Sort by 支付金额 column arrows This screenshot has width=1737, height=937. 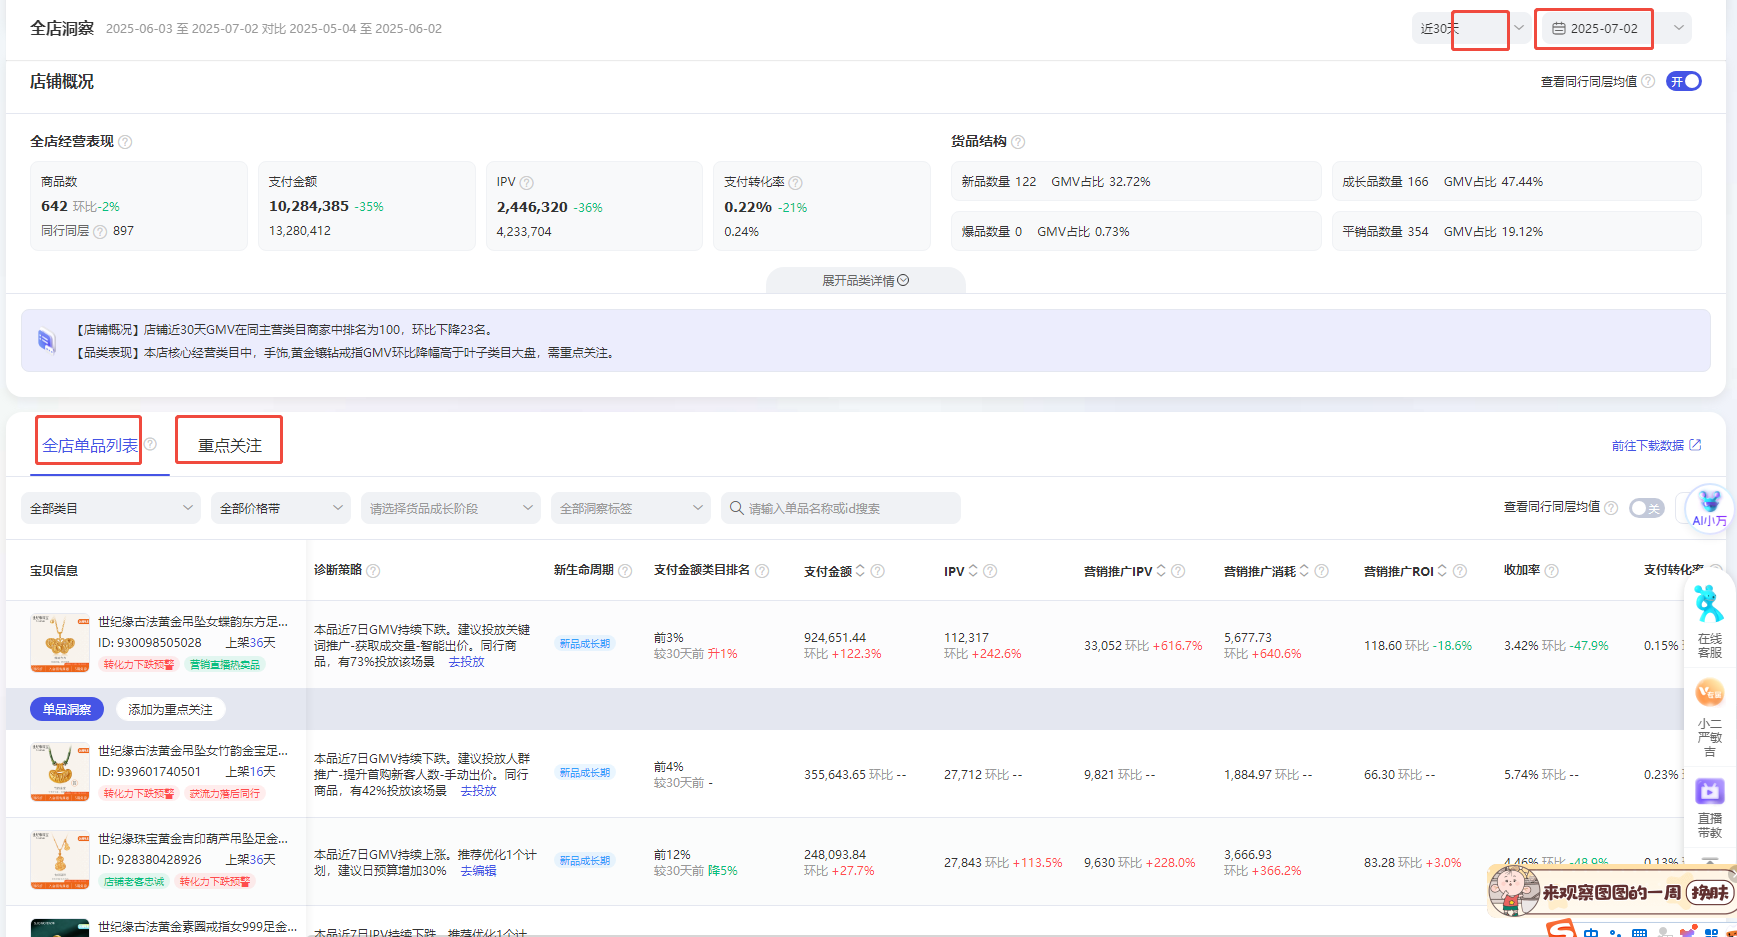pos(860,571)
